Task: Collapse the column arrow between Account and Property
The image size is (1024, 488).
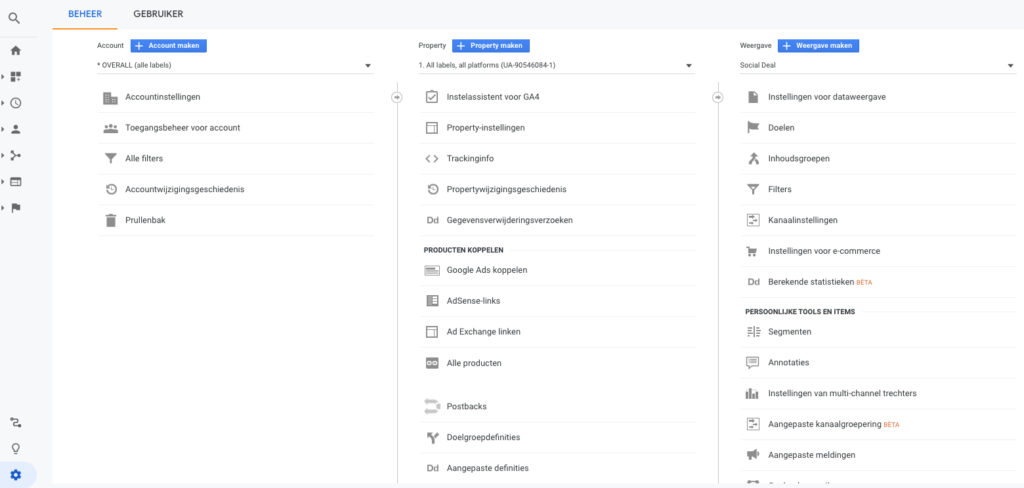Action: point(396,97)
